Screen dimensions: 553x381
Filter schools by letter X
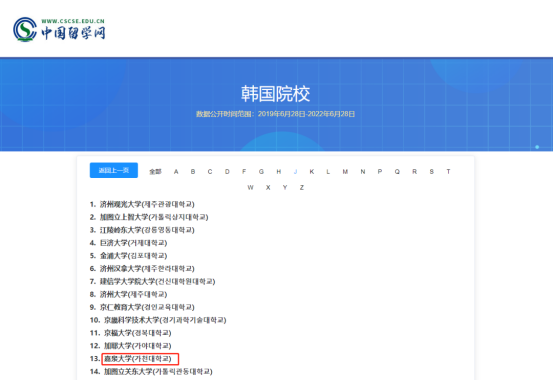tap(268, 188)
